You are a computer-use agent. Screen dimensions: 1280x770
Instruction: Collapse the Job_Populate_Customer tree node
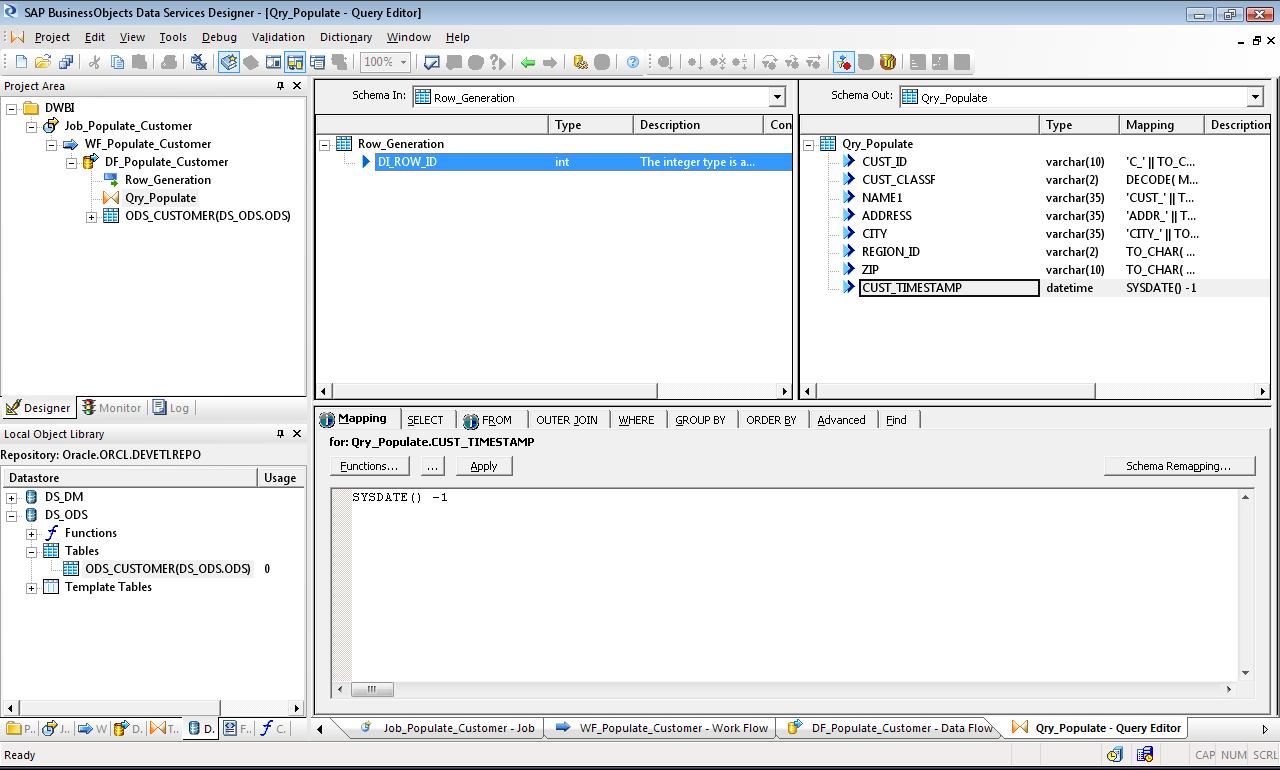(x=31, y=126)
